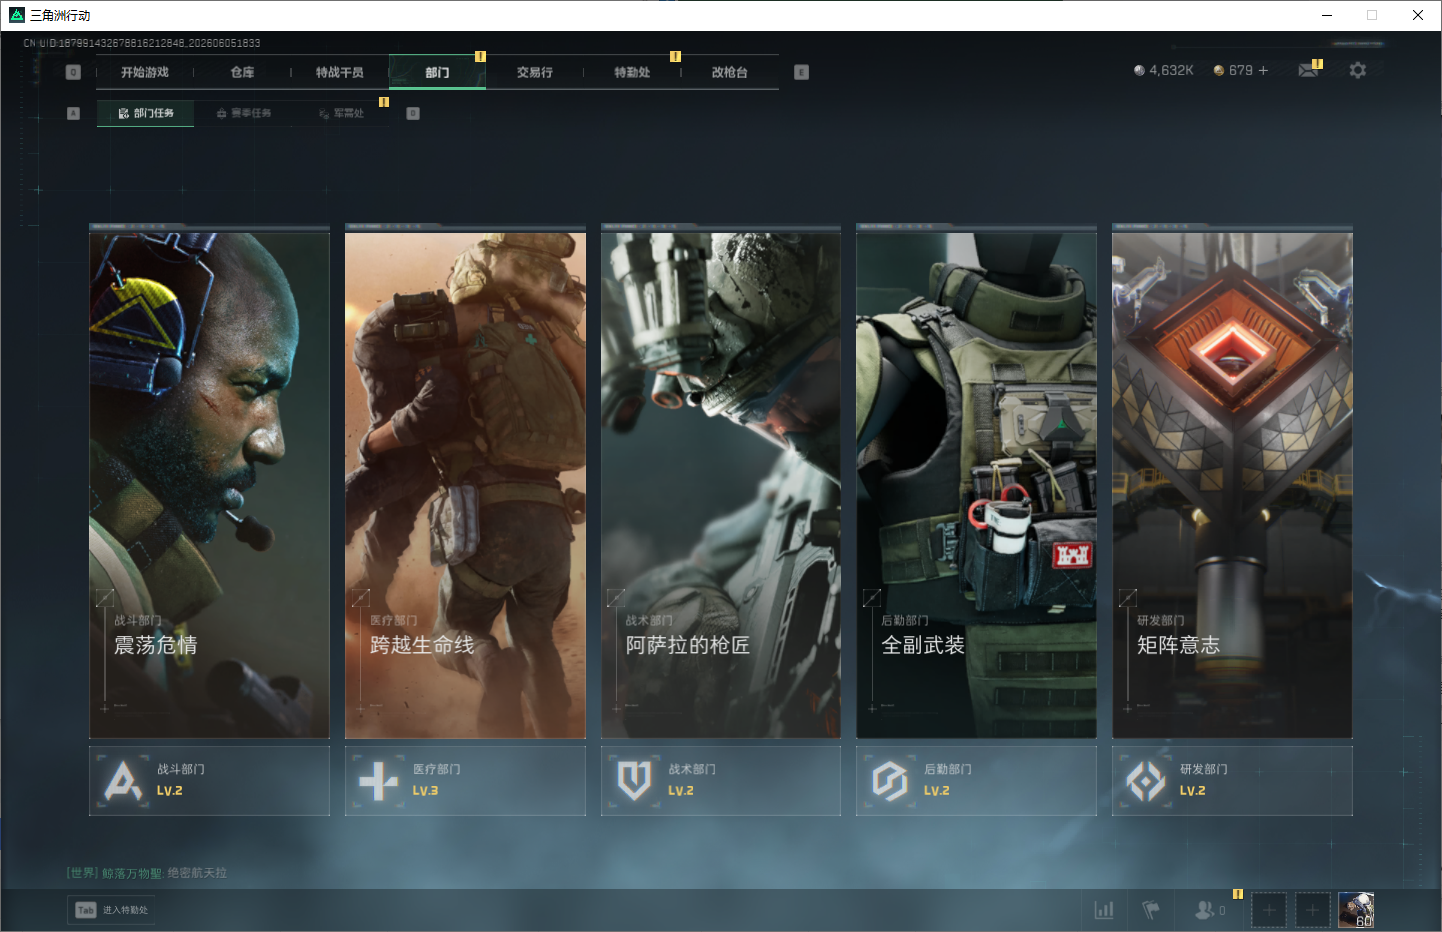1442x932 pixels.
Task: Click the second empty squad slot plus
Action: coord(1313,910)
